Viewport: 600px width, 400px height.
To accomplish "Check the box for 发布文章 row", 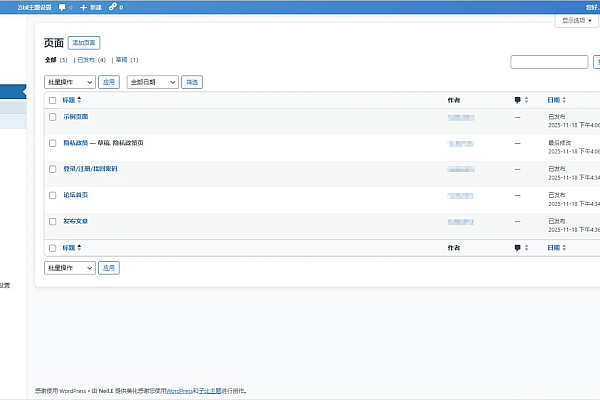I will click(52, 222).
